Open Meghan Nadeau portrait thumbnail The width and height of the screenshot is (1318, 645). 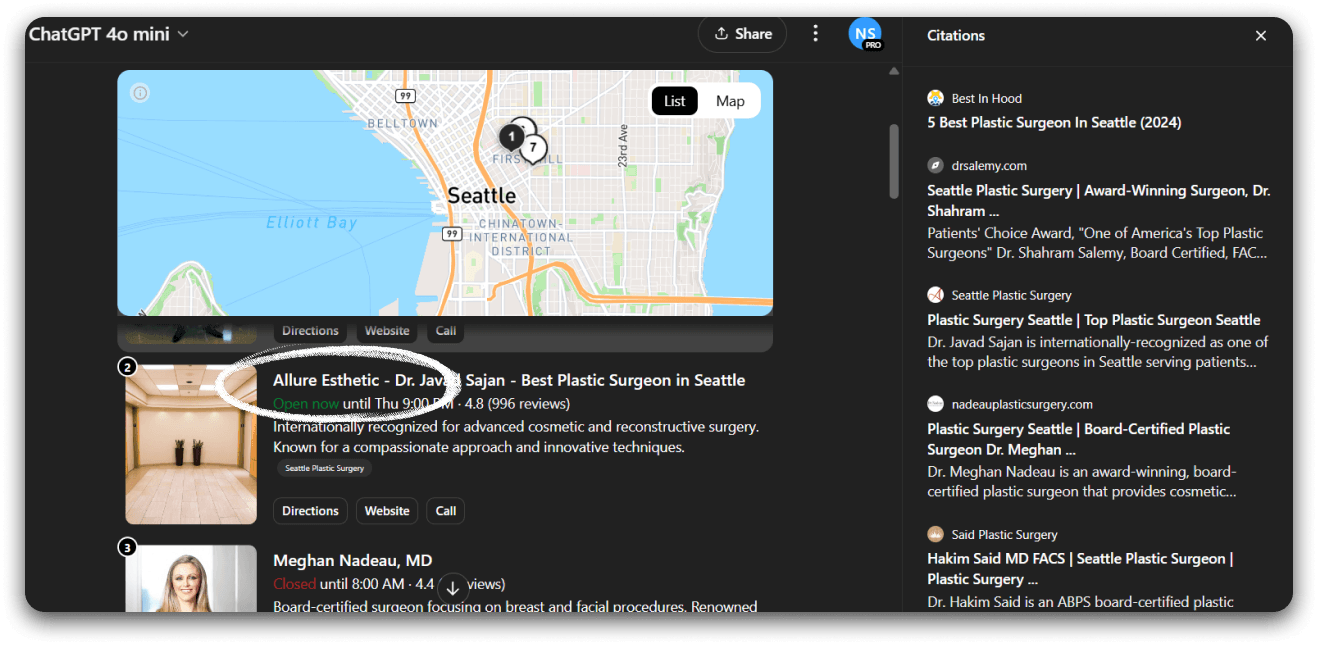(191, 579)
